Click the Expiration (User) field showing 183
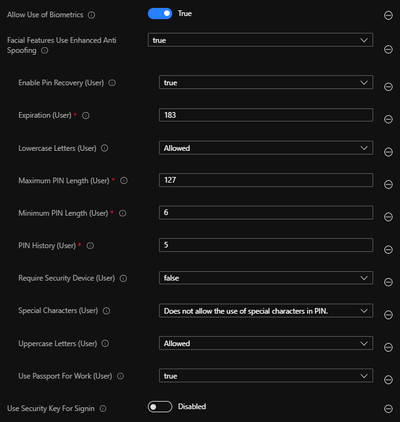The width and height of the screenshot is (400, 422). pos(266,115)
